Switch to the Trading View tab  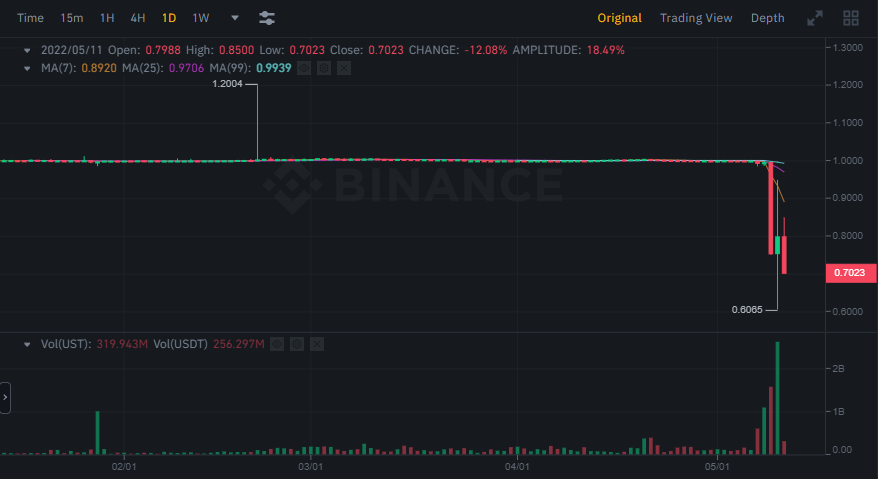click(695, 18)
